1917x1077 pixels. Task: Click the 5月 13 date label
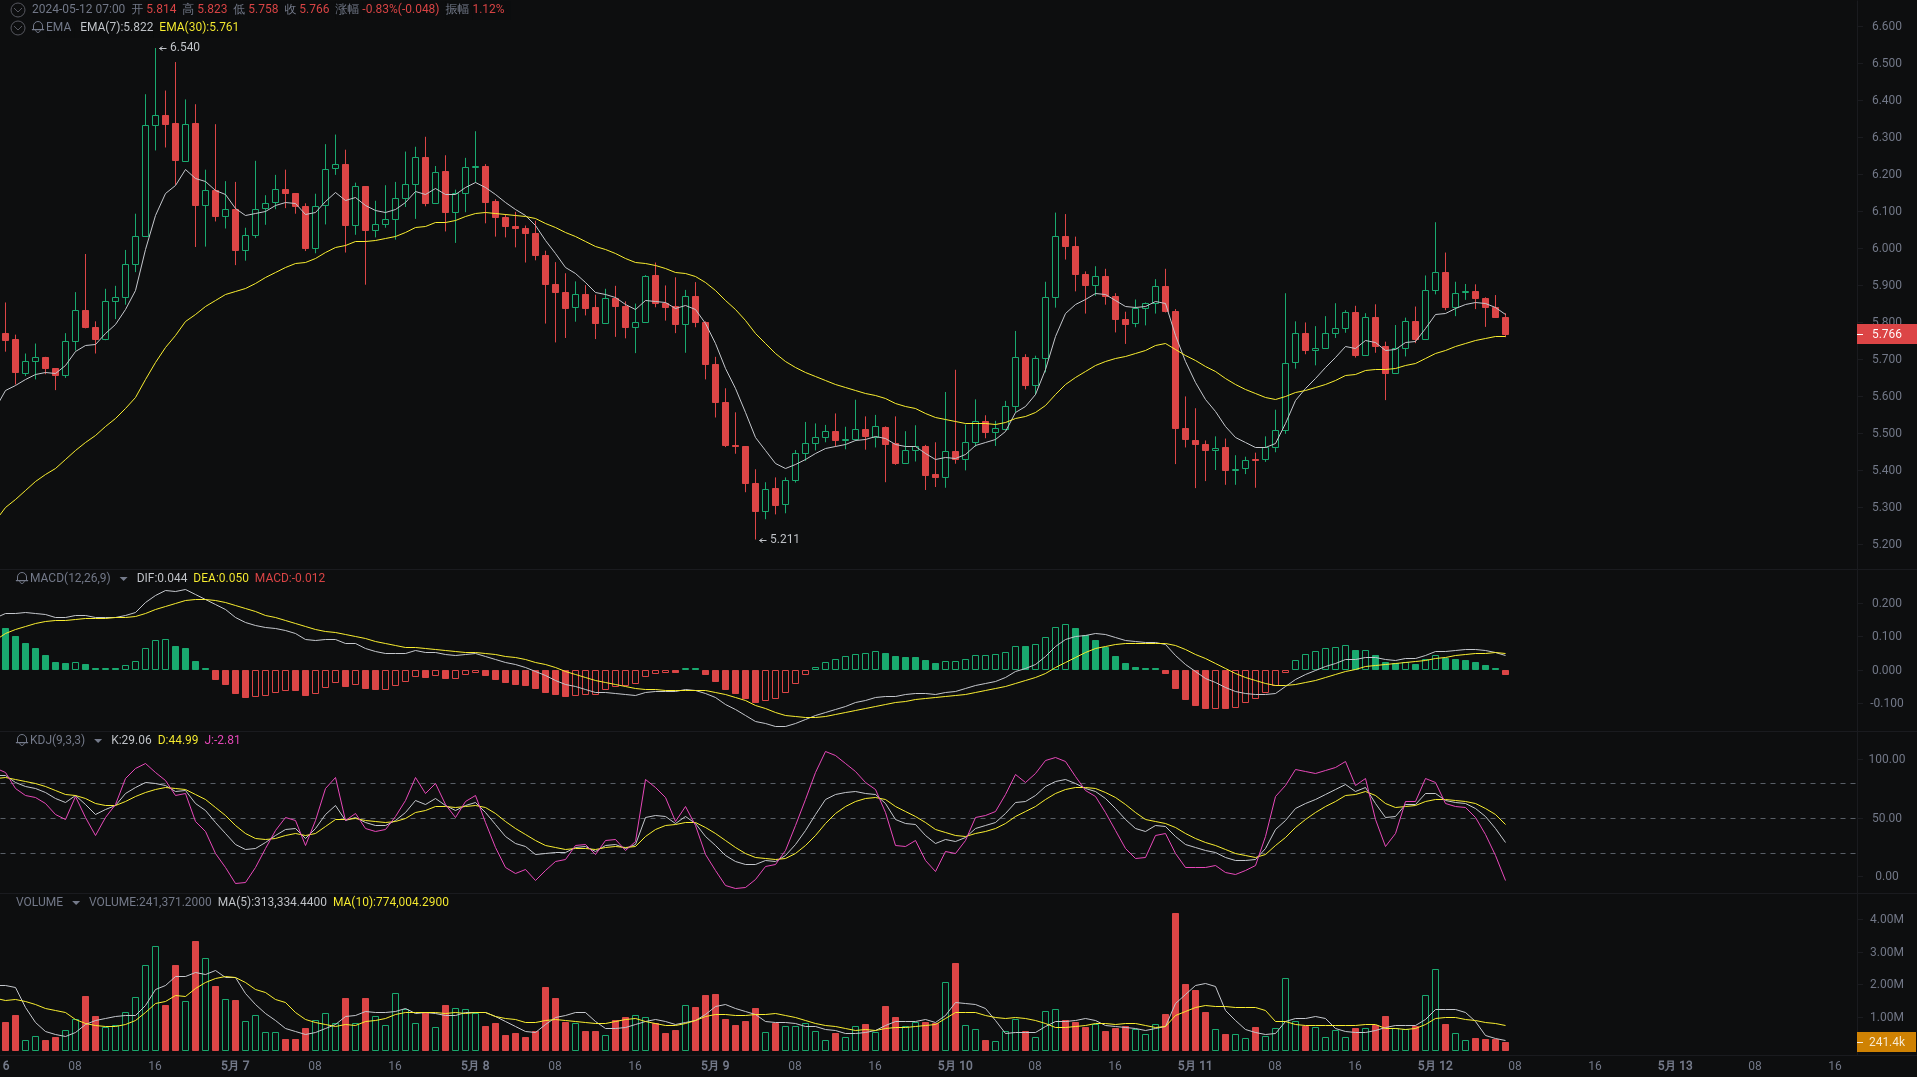[x=1675, y=1066]
